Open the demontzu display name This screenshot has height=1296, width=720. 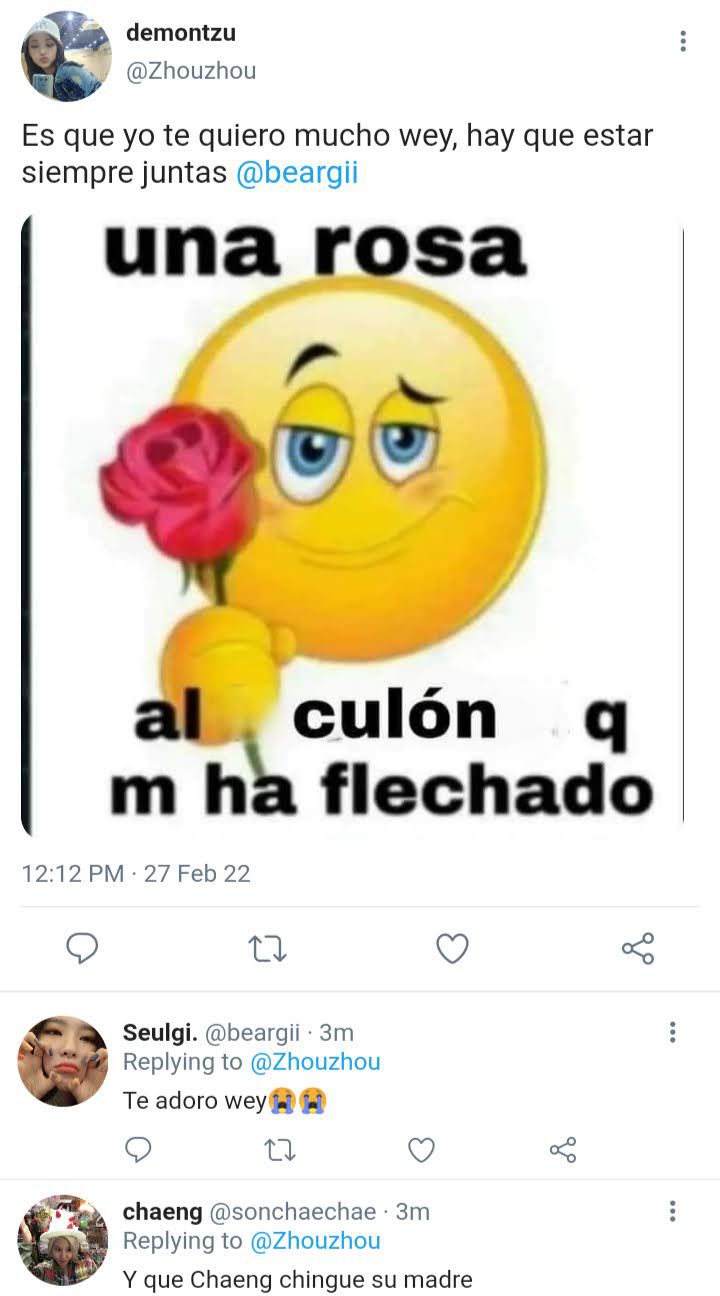click(181, 33)
